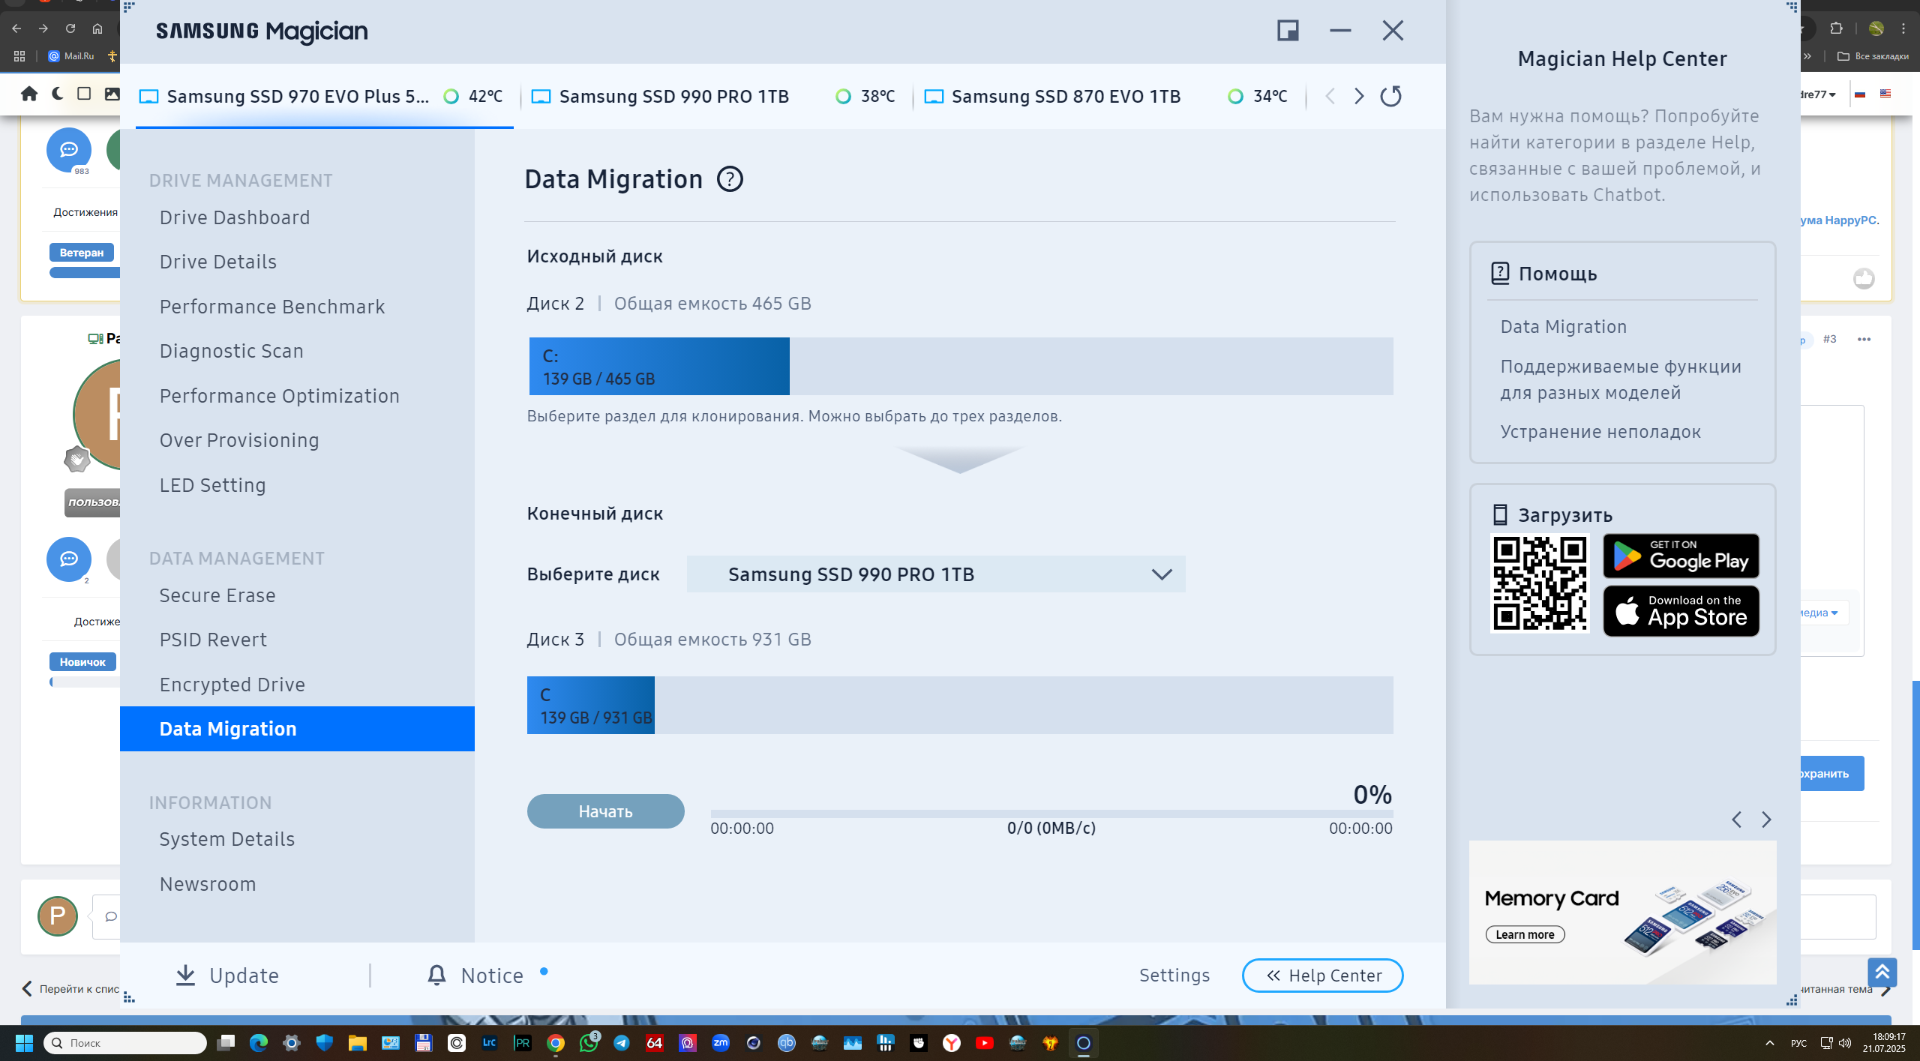Image resolution: width=1920 pixels, height=1061 pixels.
Task: Open Microsoft Edge from the taskbar
Action: (259, 1043)
